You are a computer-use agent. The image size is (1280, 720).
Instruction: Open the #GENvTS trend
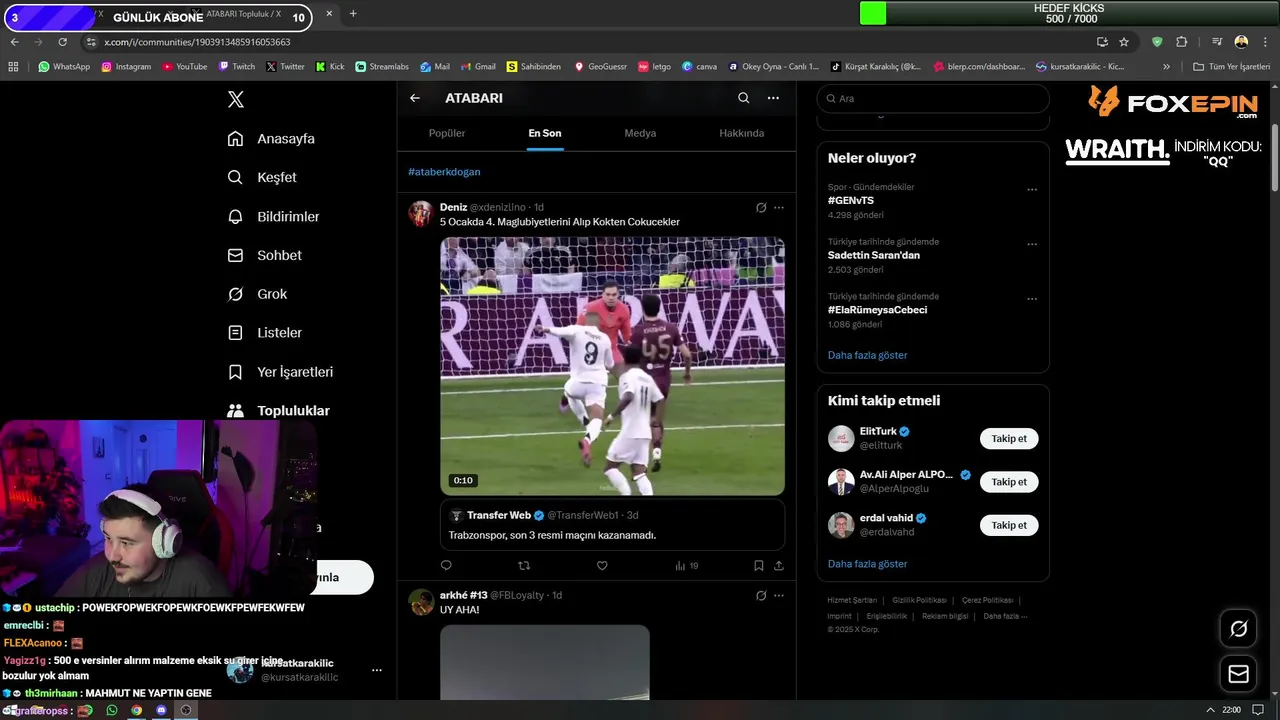pyautogui.click(x=850, y=200)
